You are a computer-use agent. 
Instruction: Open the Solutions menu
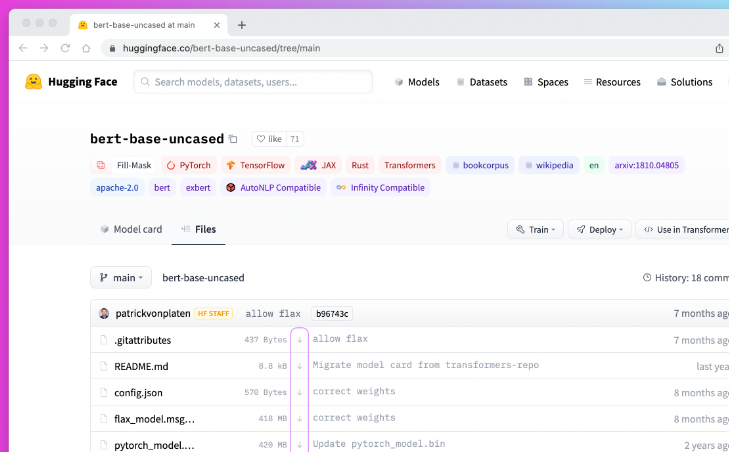pos(684,82)
